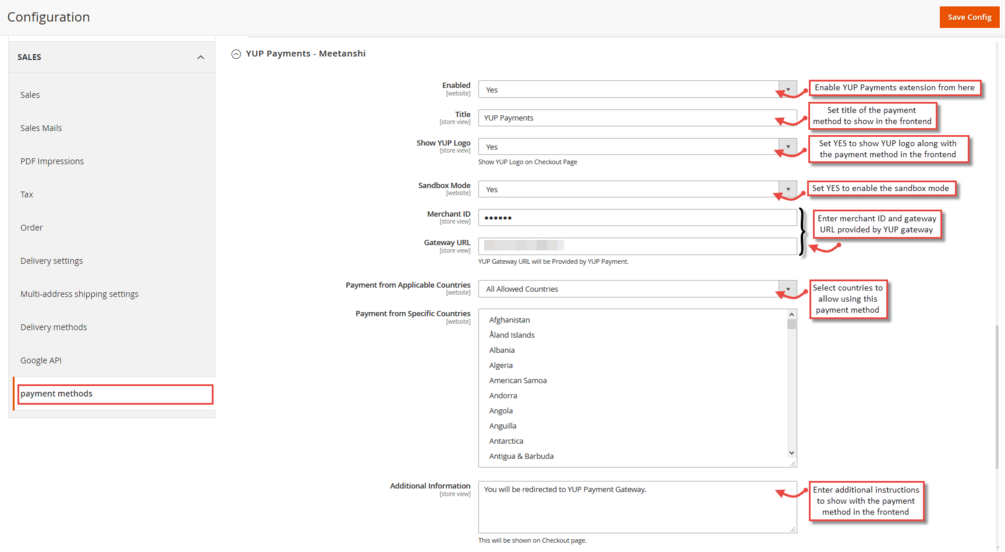Select Algeria in country list
Viewport: 1005px width, 552px height.
tap(501, 365)
